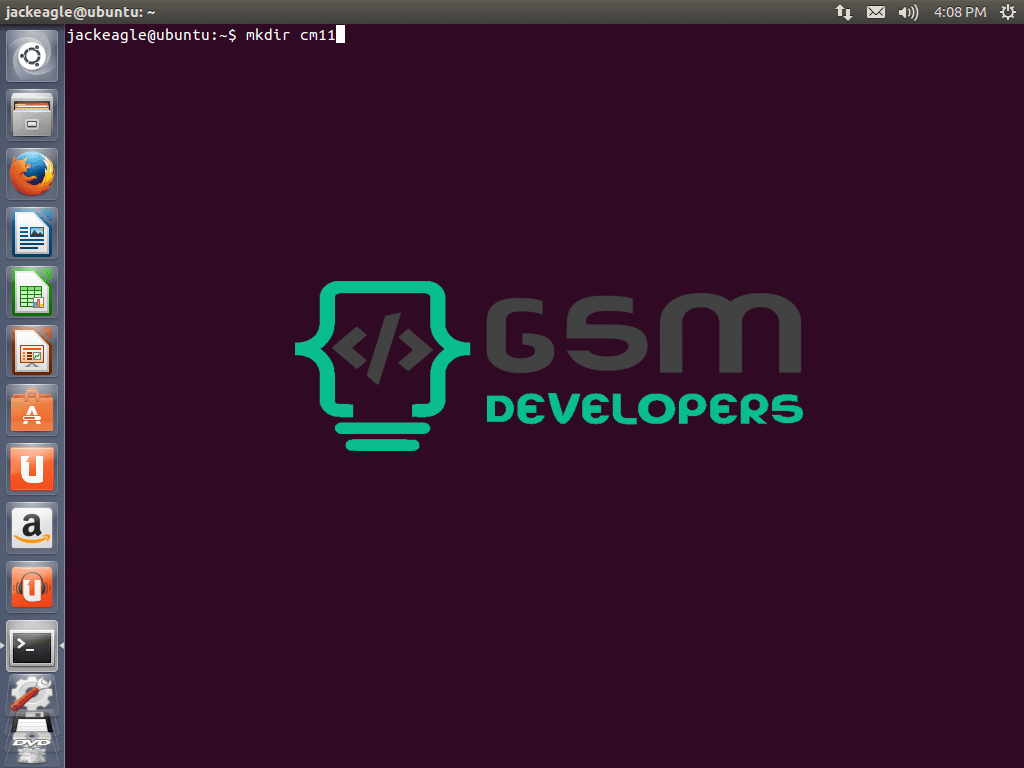Open the network connections indicator
This screenshot has height=768, width=1024.
coord(844,12)
